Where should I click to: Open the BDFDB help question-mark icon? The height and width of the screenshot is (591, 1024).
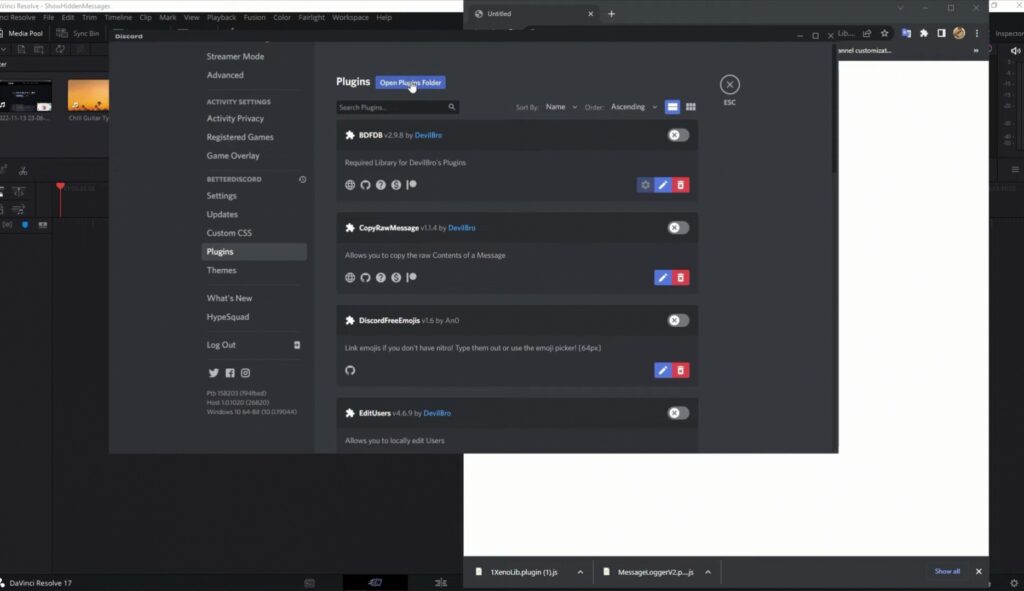pyautogui.click(x=381, y=185)
